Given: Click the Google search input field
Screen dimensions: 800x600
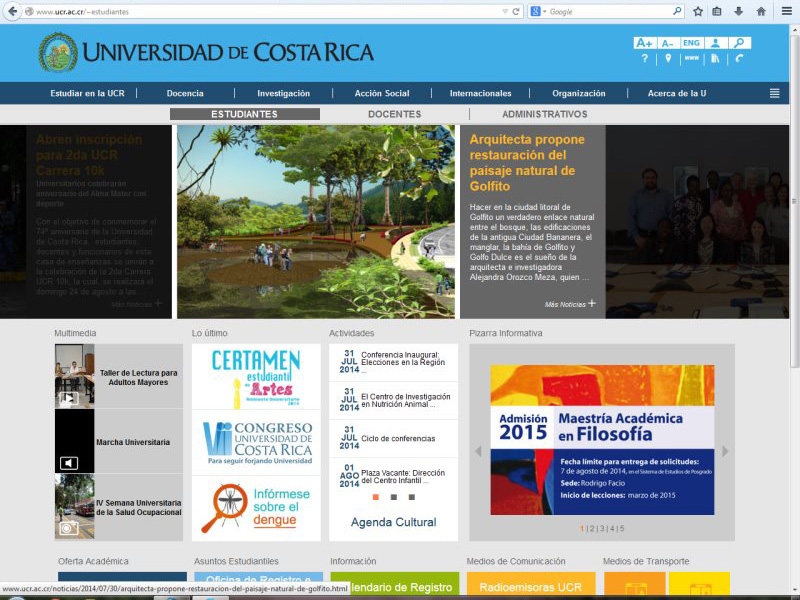Looking at the screenshot, I should [x=610, y=11].
